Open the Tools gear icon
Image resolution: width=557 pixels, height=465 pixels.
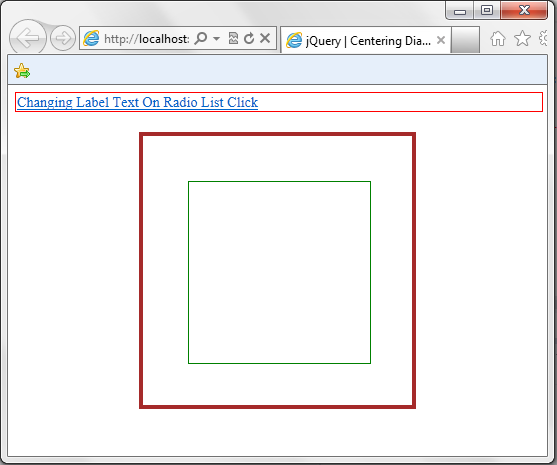544,38
